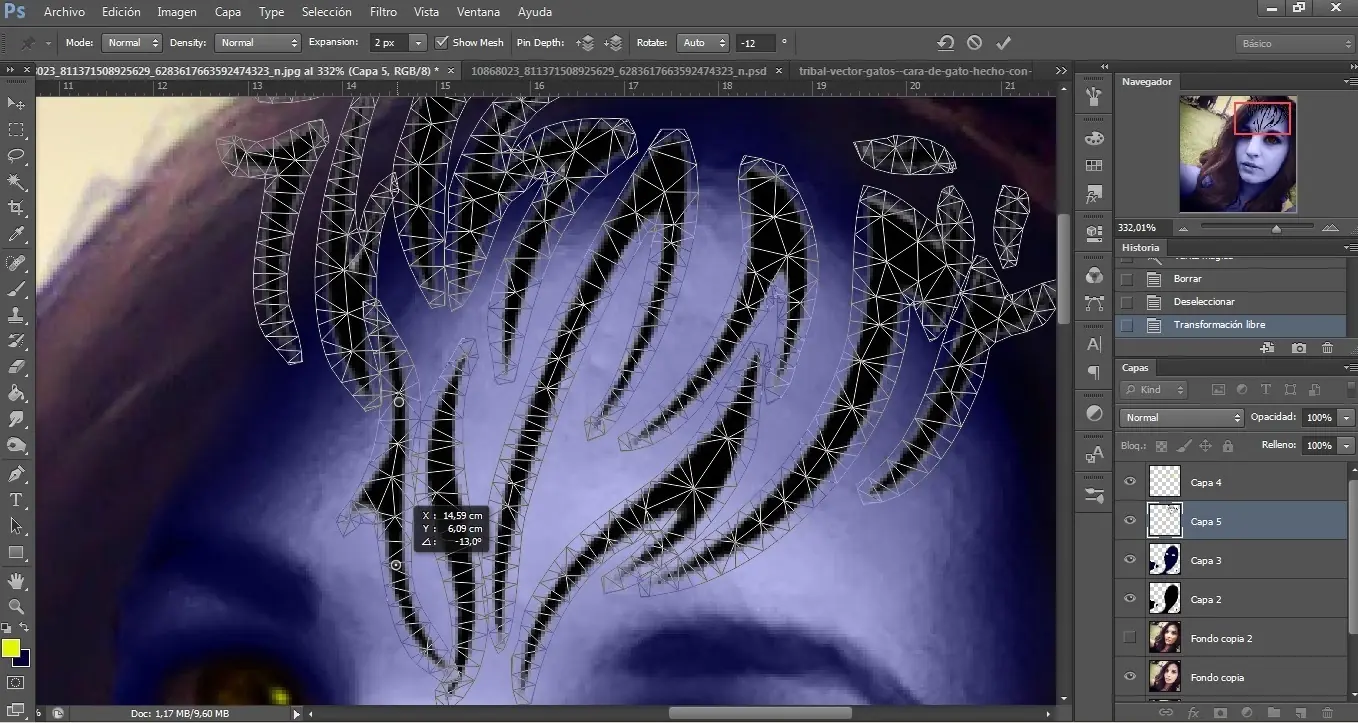This screenshot has width=1358, height=723.
Task: Select the Path Selection tool
Action: click(x=16, y=525)
